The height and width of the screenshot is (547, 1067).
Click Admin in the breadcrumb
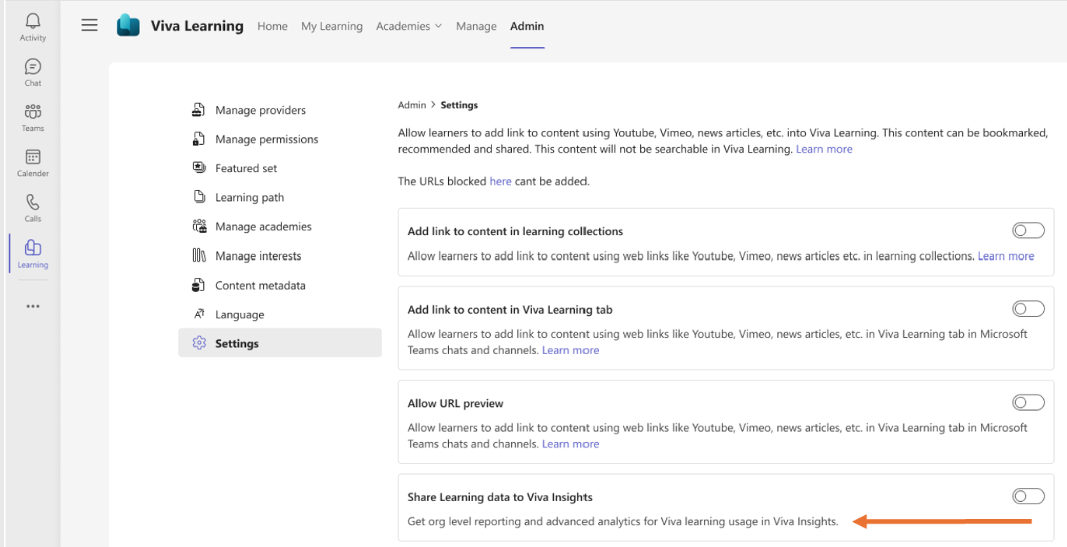pyautogui.click(x=412, y=105)
